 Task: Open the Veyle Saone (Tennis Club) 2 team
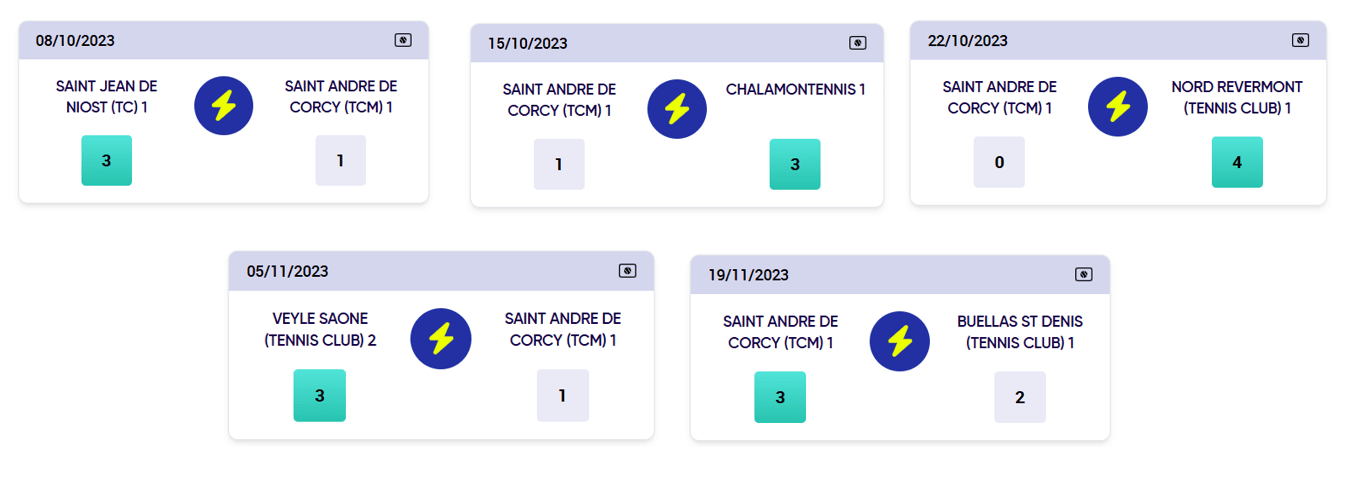point(320,329)
